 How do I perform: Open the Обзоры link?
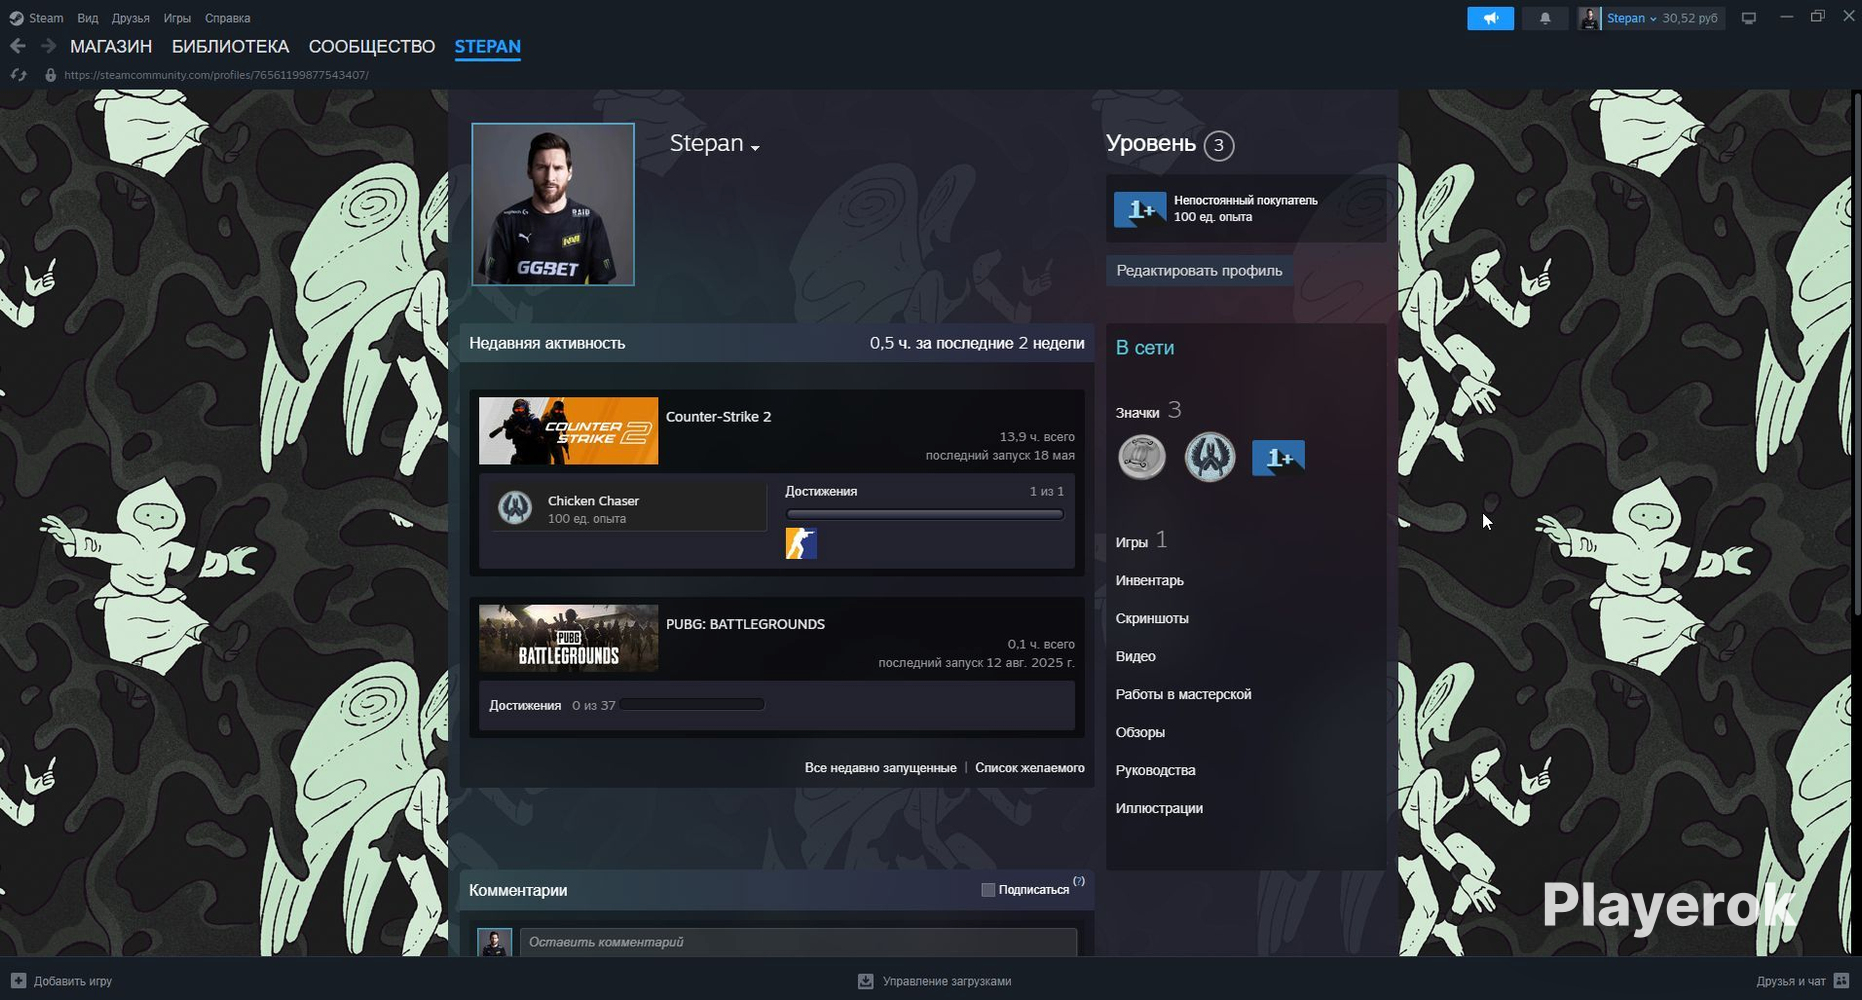point(1140,732)
